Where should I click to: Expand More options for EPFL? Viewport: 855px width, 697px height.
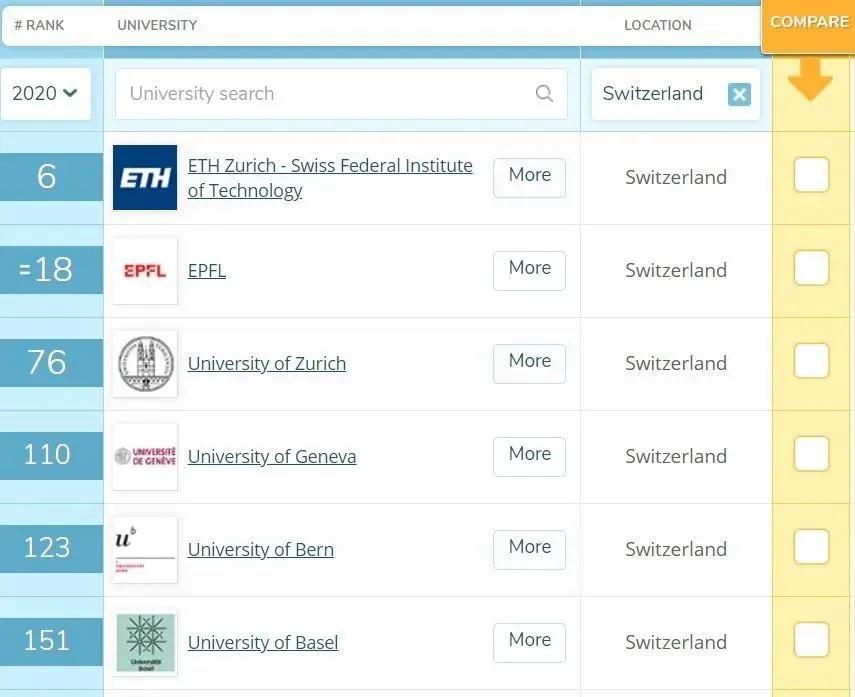point(529,269)
